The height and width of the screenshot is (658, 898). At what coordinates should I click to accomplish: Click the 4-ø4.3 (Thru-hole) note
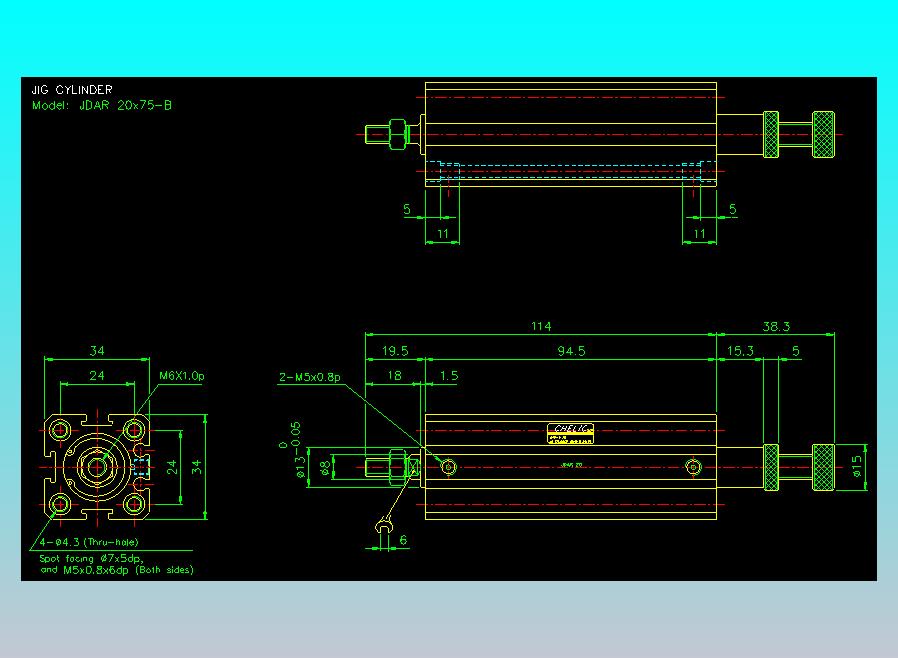tap(89, 542)
